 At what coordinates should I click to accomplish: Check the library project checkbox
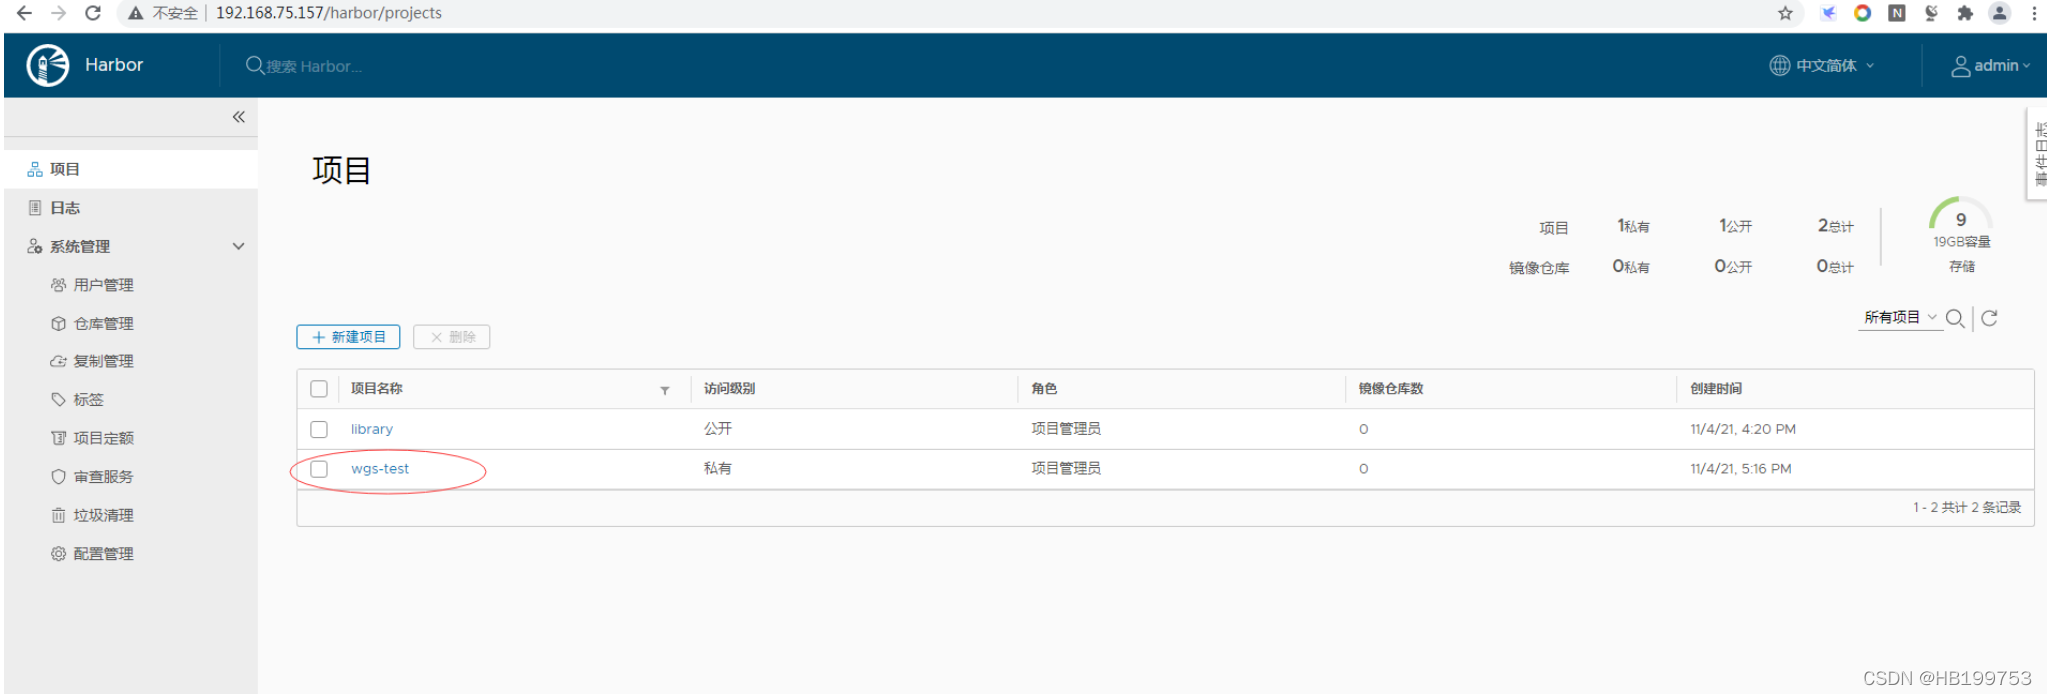[319, 429]
